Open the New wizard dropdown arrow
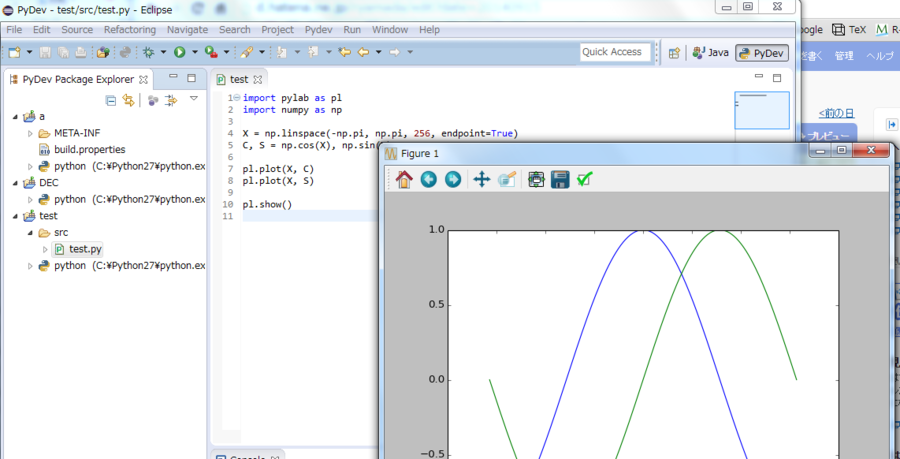Image resolution: width=900 pixels, height=459 pixels. 29,52
